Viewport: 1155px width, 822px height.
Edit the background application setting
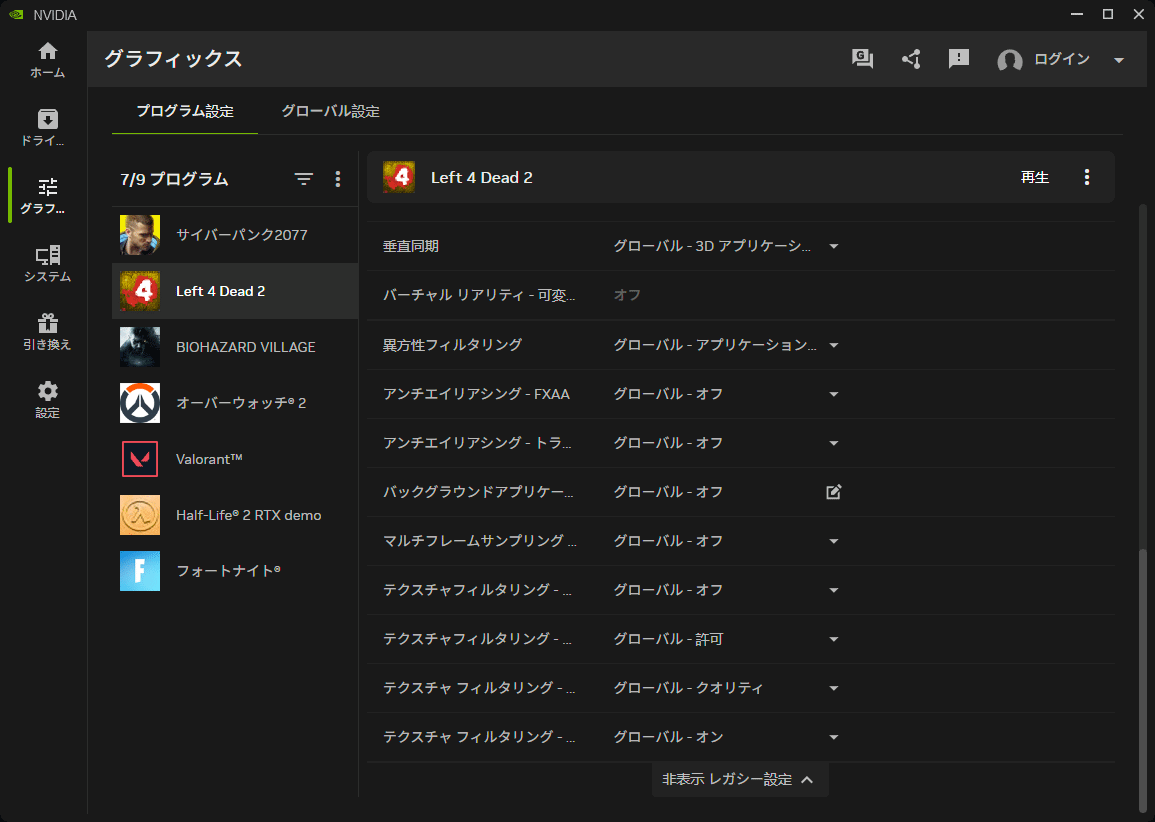tap(834, 492)
